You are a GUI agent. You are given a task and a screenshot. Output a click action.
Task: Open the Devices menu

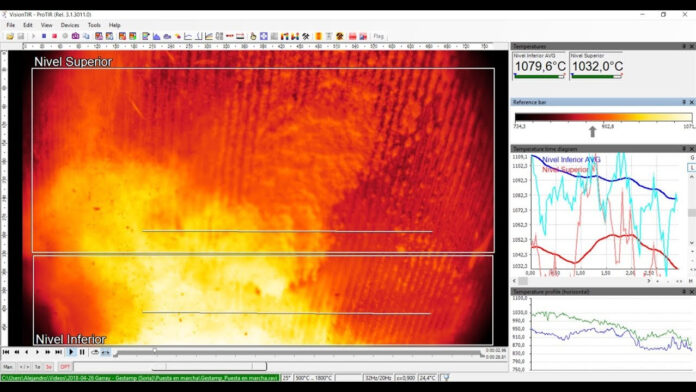[x=70, y=25]
